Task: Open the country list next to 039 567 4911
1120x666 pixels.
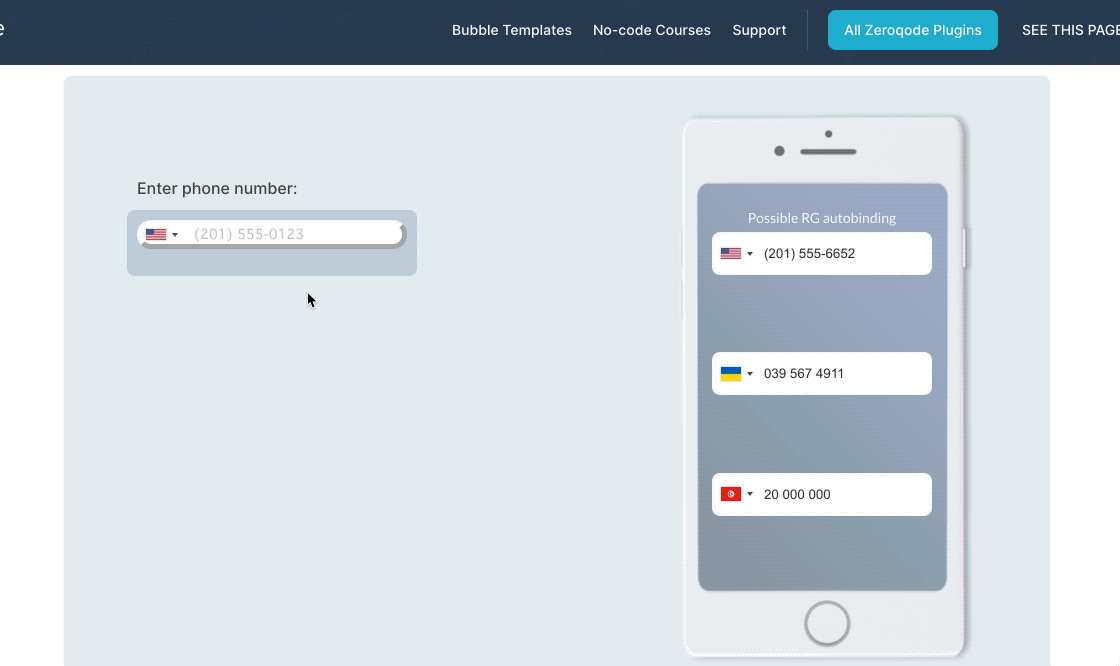Action: coord(751,374)
